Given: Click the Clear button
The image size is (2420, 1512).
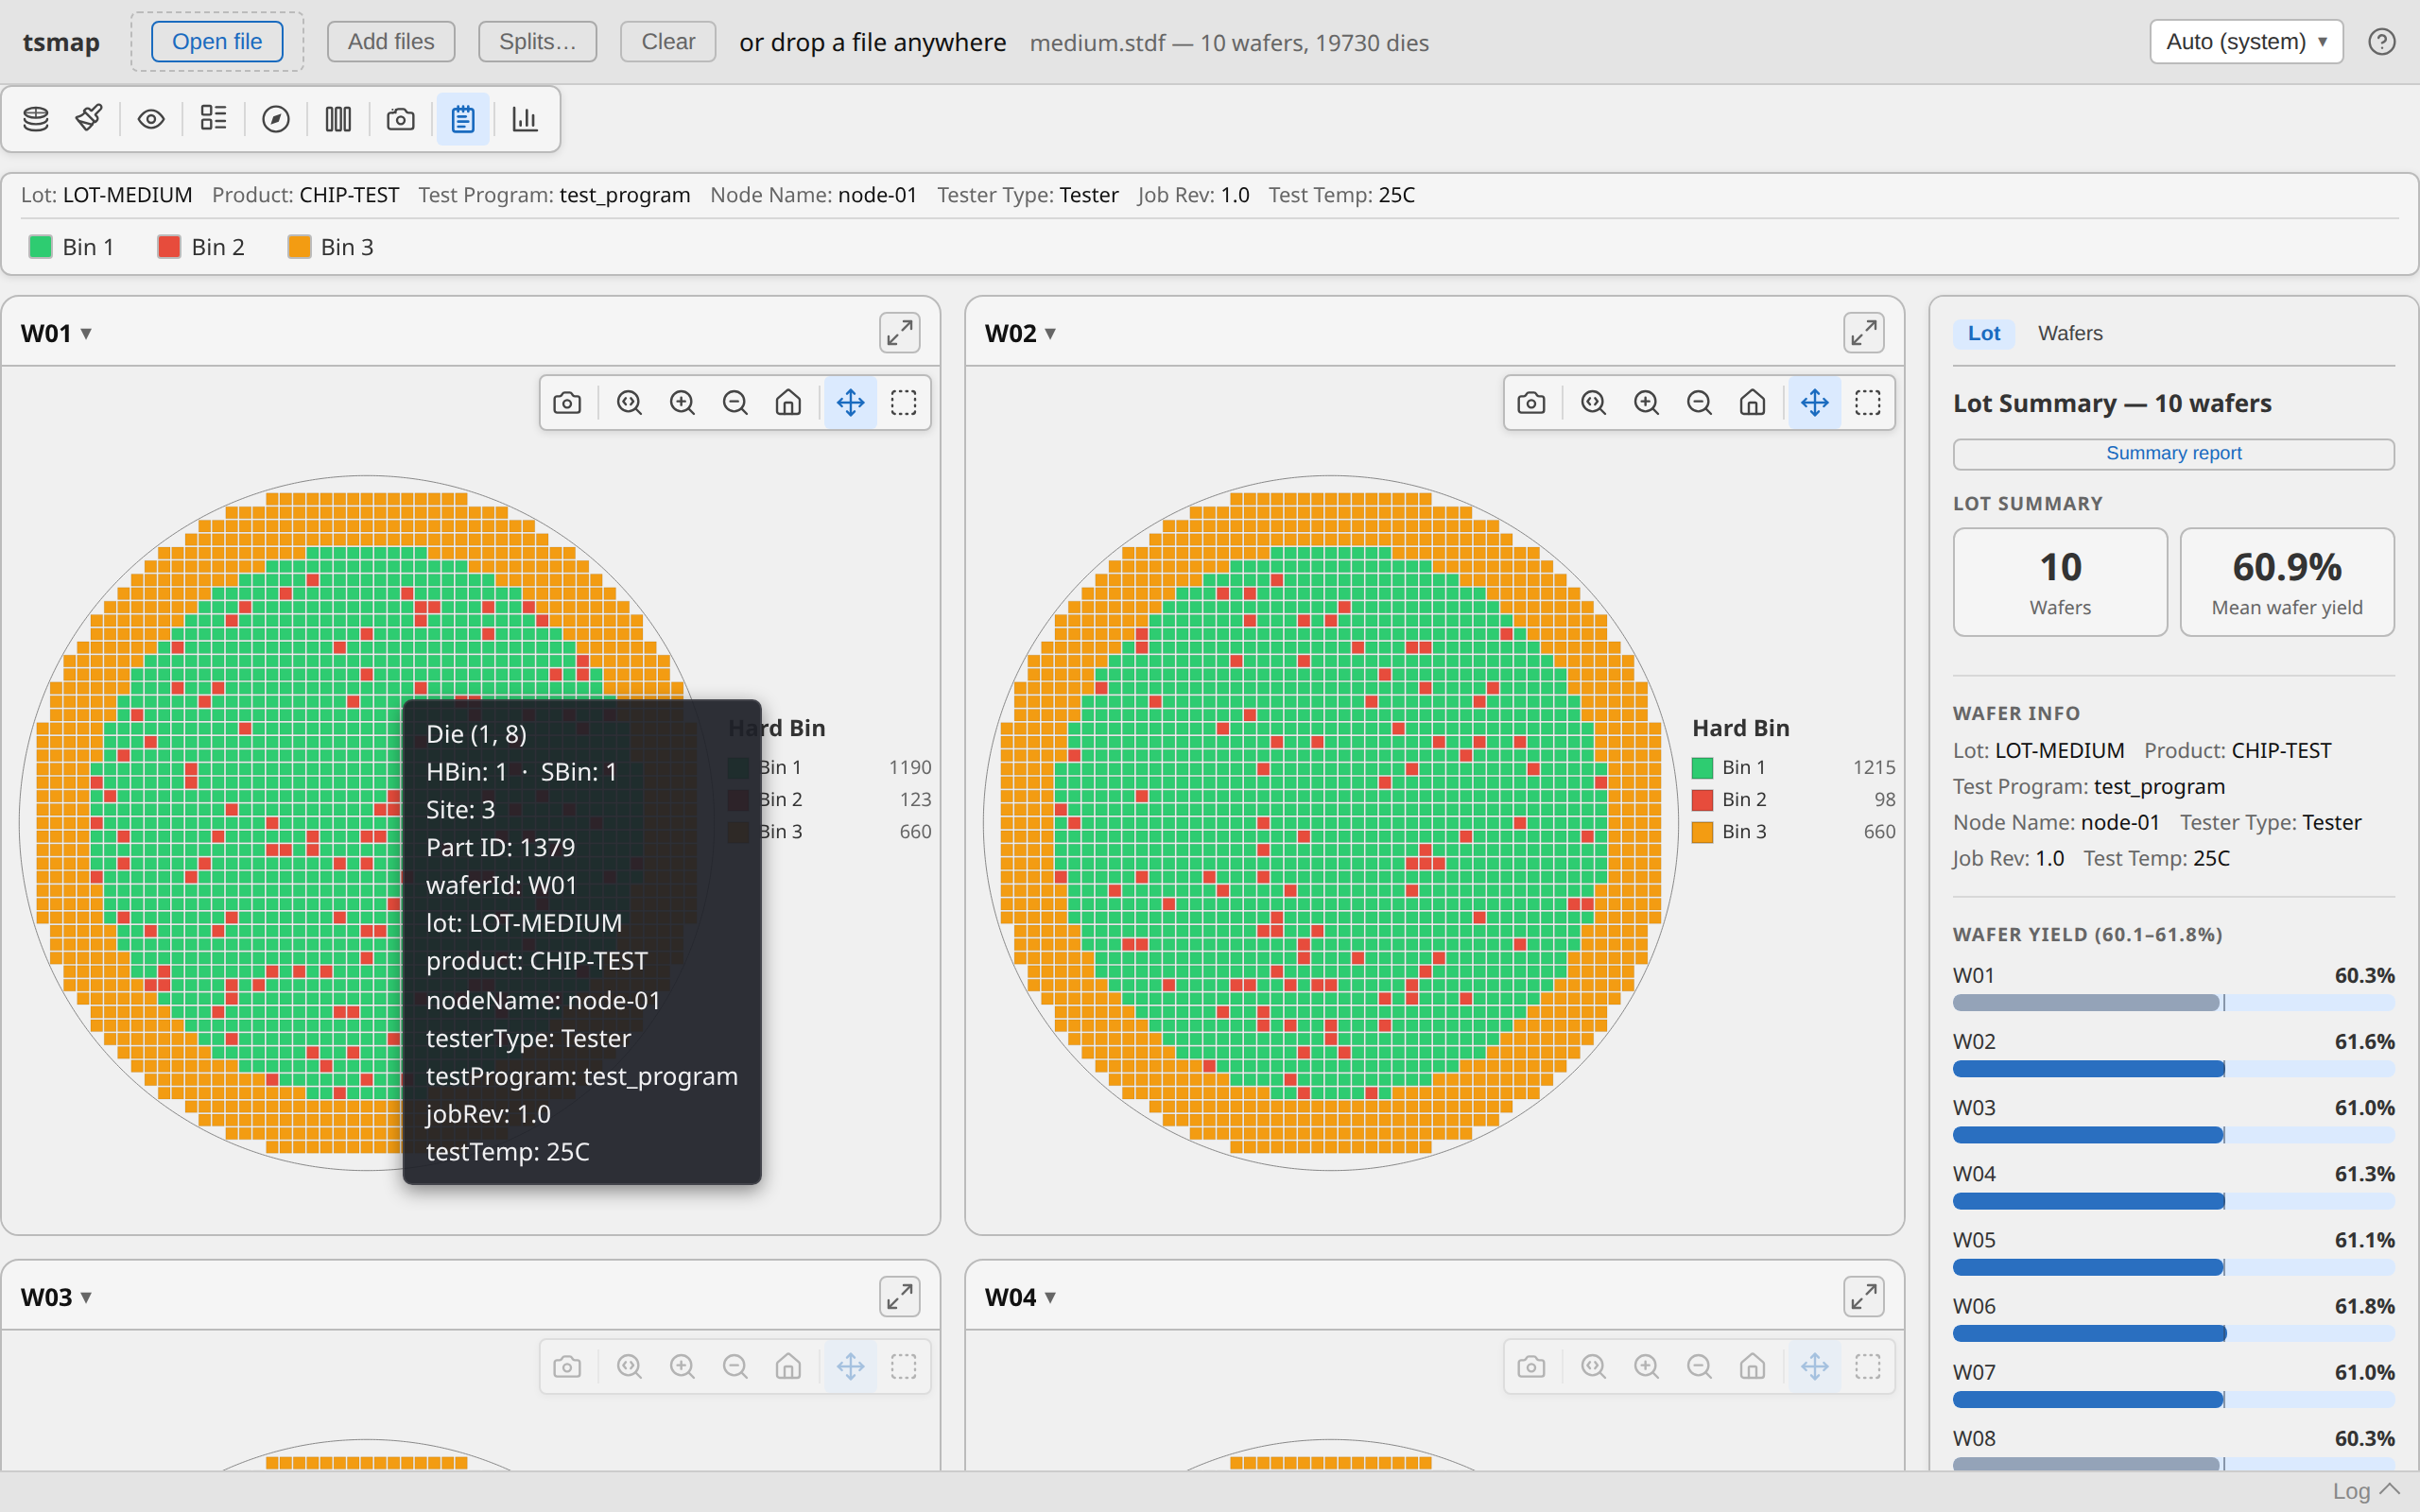Looking at the screenshot, I should [x=668, y=41].
